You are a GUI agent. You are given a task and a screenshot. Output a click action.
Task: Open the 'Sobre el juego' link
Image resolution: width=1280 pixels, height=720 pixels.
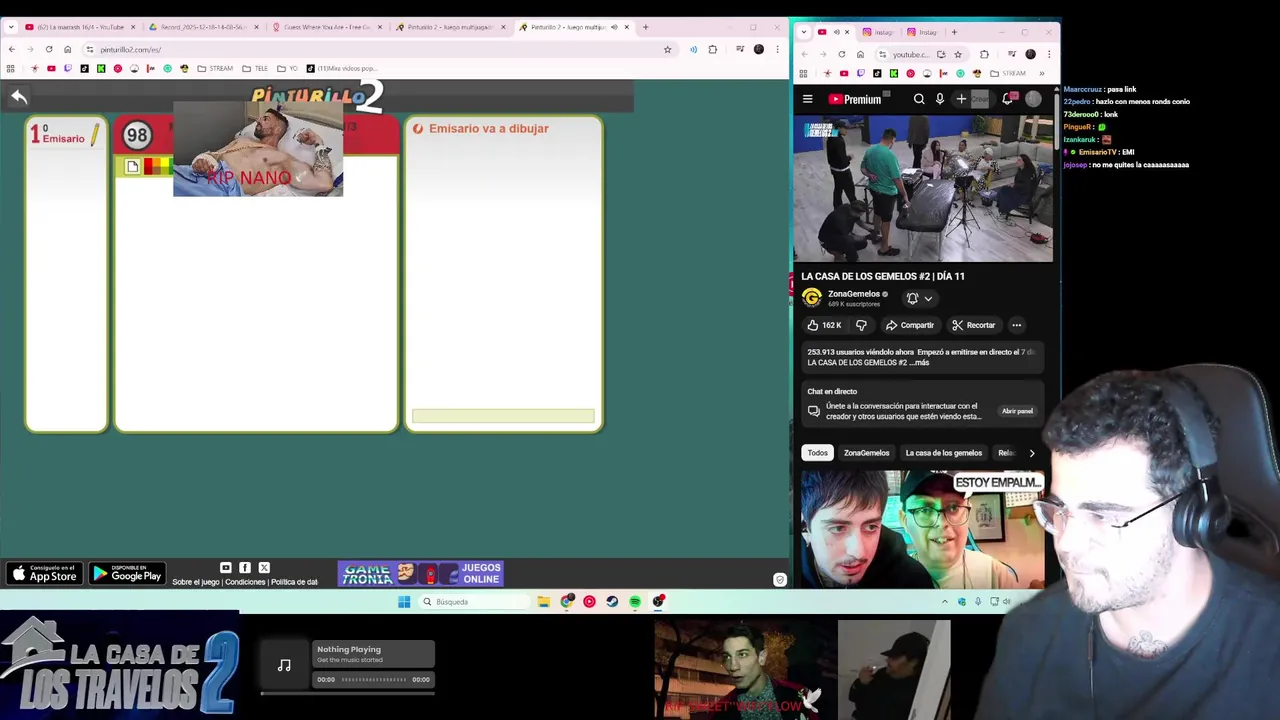(195, 582)
